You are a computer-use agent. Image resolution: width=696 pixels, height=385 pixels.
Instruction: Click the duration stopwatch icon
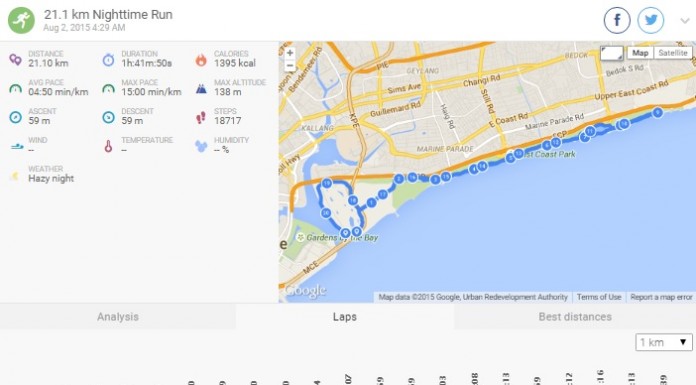pos(108,60)
